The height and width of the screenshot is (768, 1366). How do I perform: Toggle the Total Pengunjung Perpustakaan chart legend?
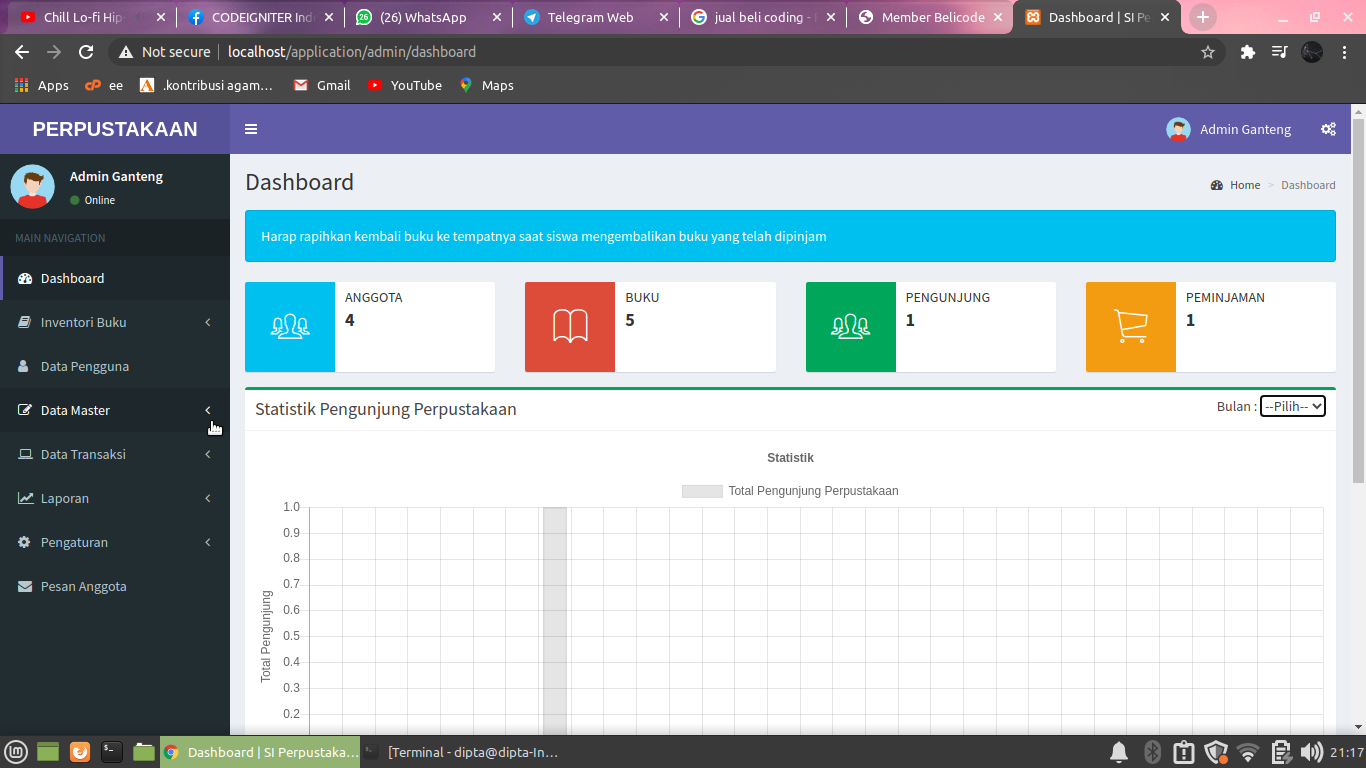coord(790,491)
